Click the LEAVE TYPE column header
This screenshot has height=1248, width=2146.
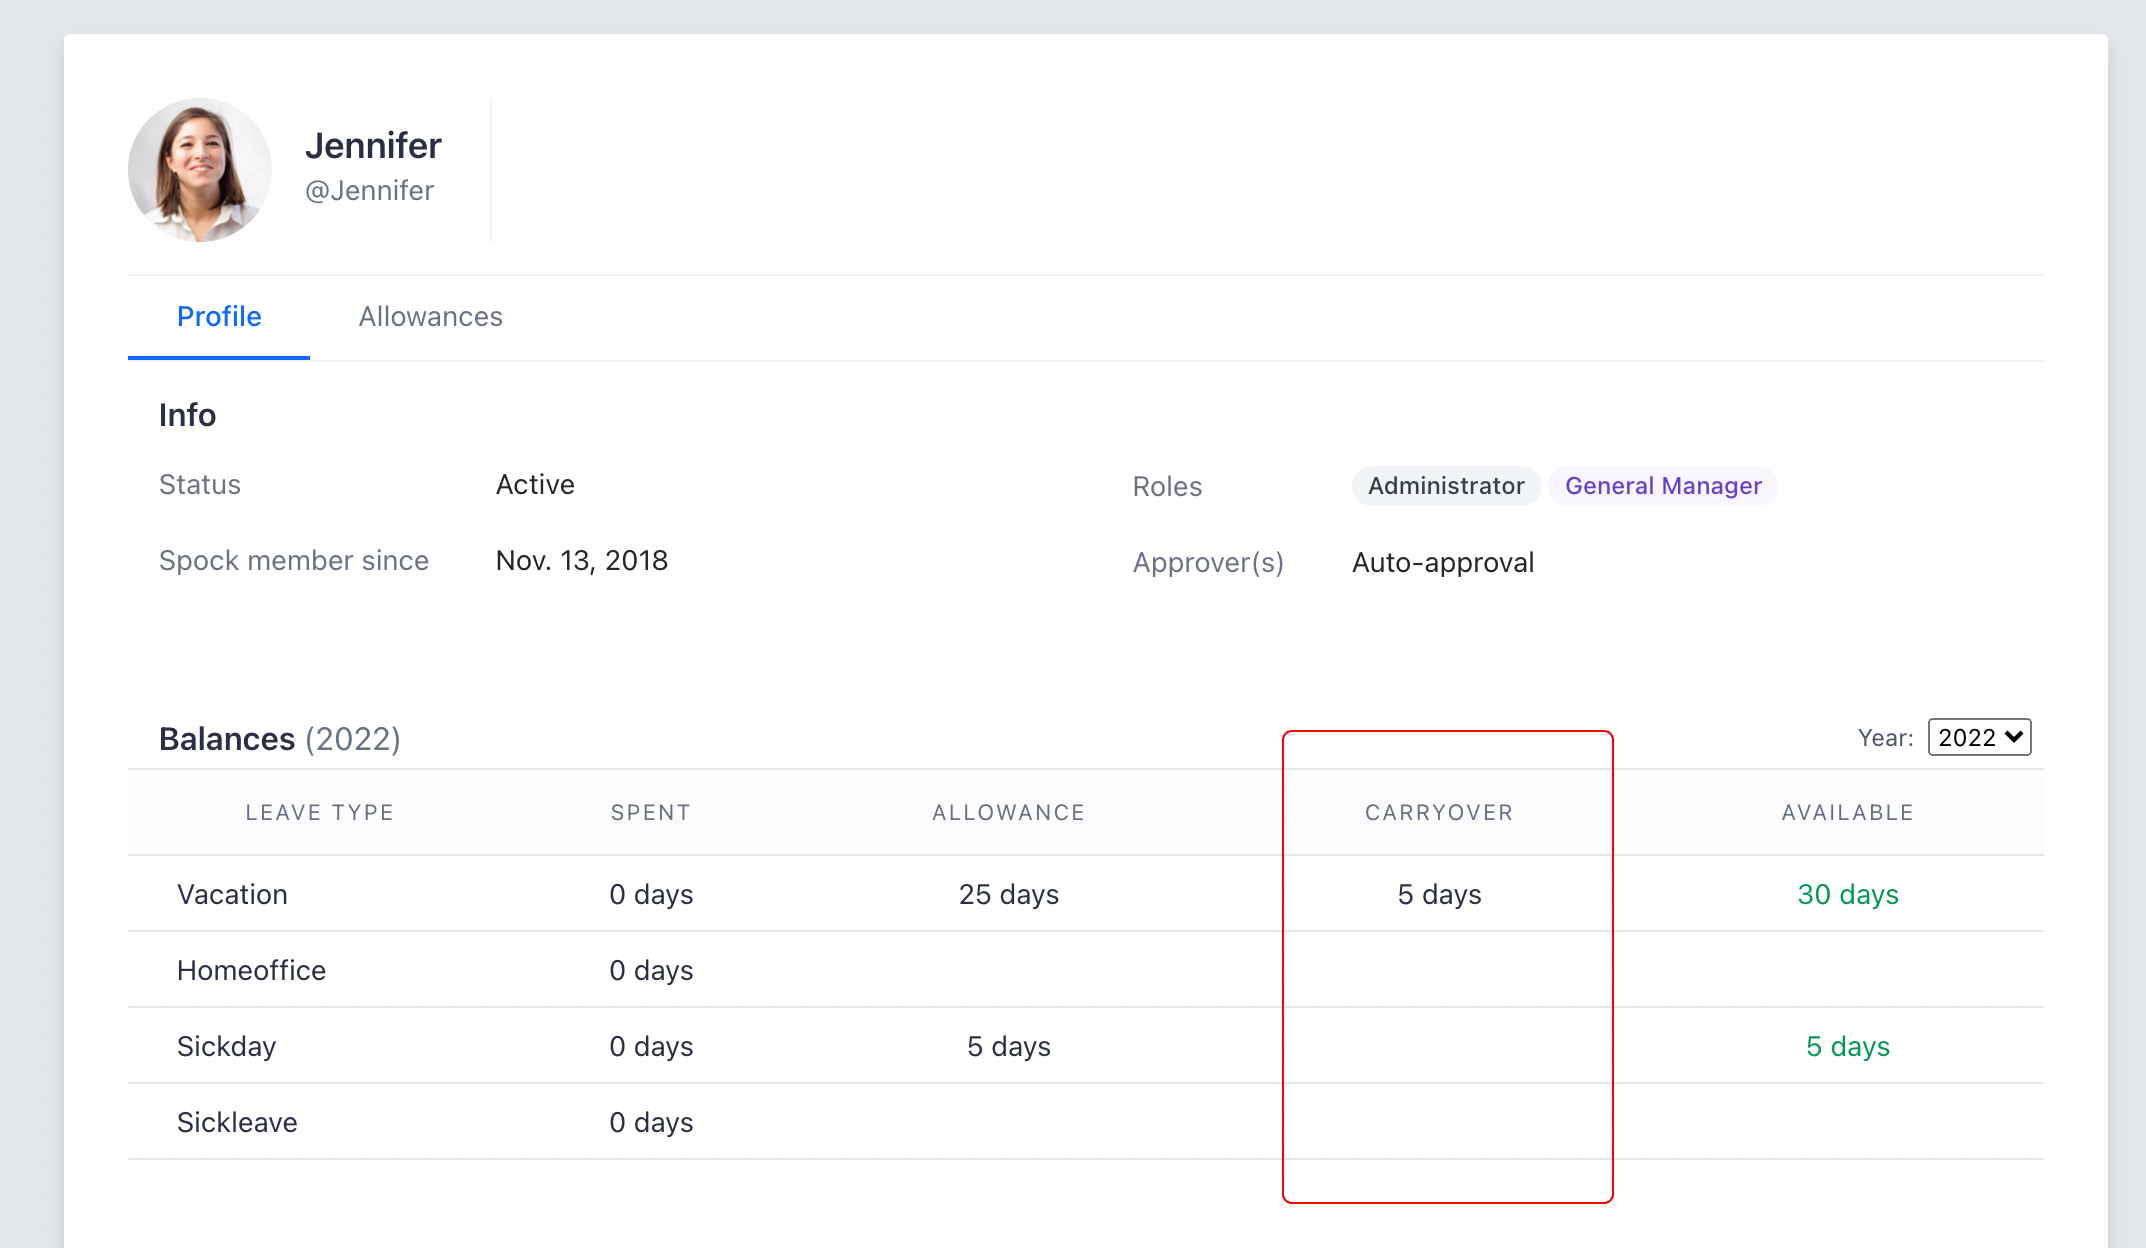point(319,813)
